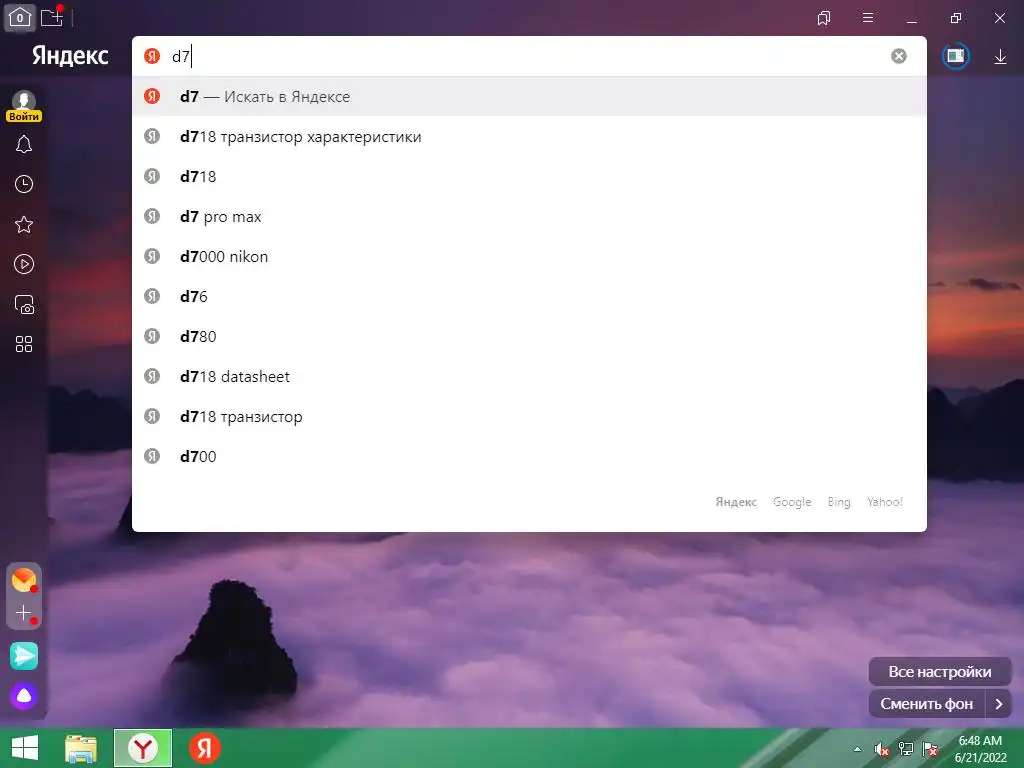Open the browser hamburger menu
Screen dimensions: 1024x768
868,18
